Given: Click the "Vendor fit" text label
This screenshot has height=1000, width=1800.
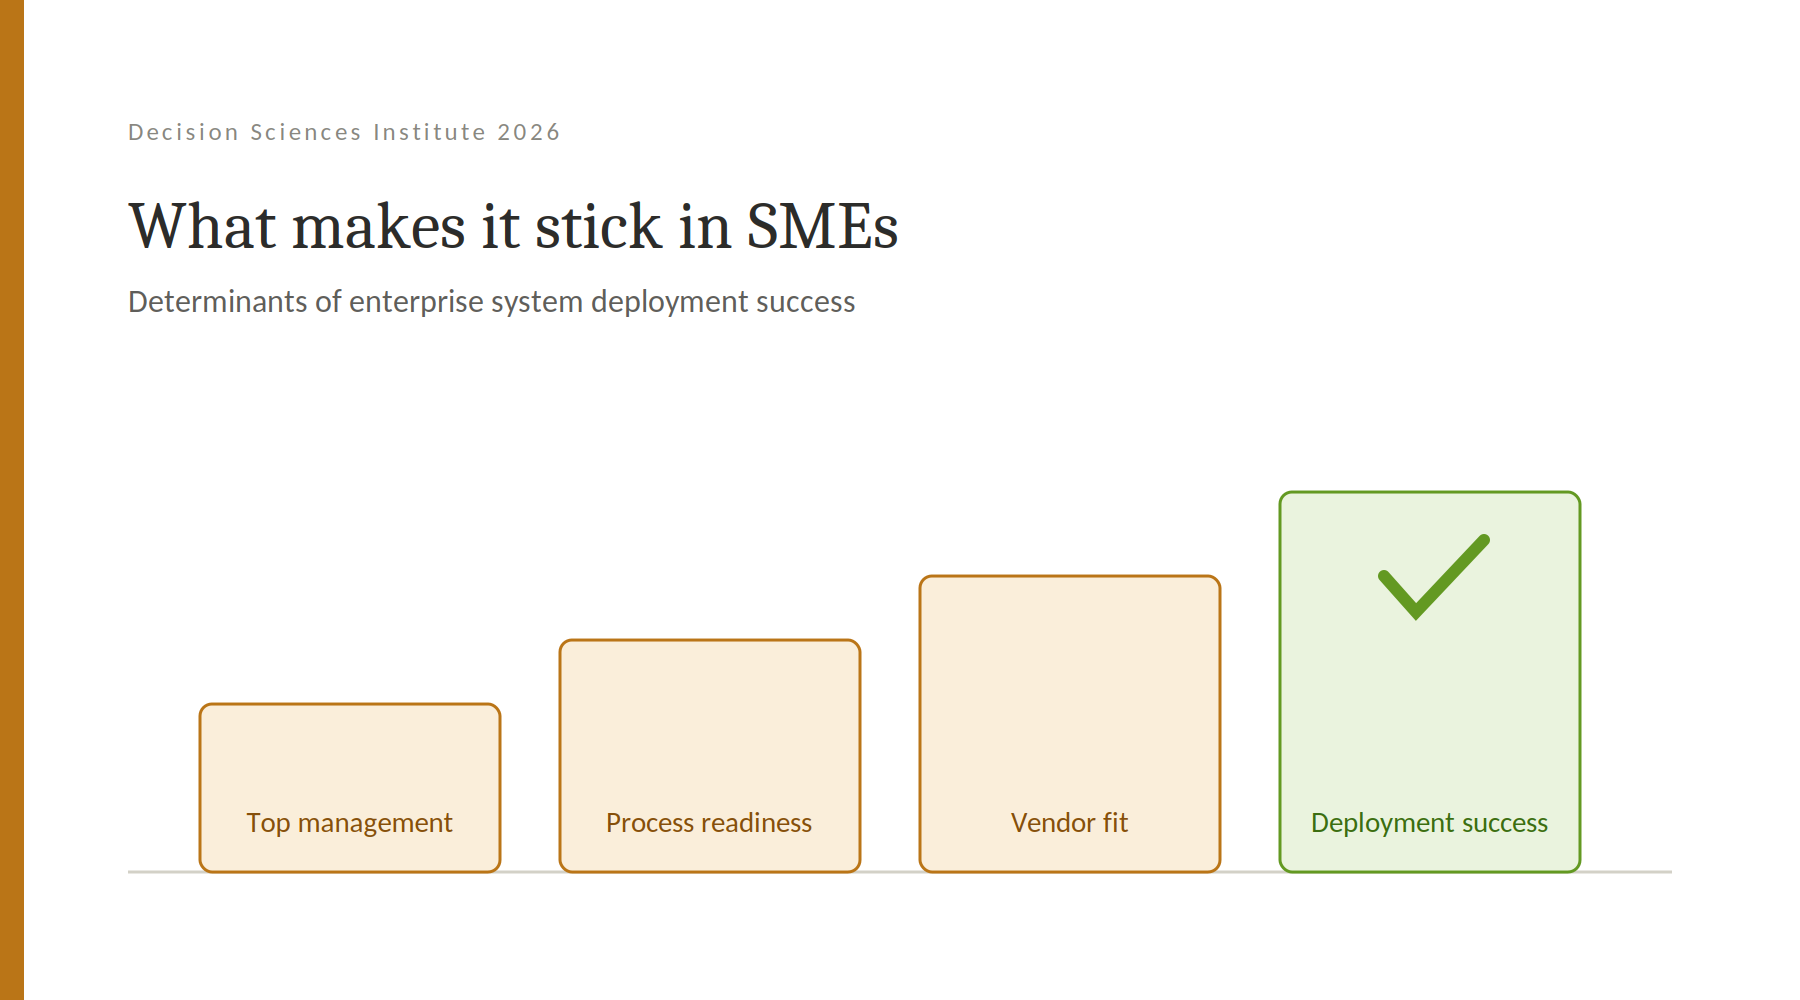Looking at the screenshot, I should pos(1069,823).
